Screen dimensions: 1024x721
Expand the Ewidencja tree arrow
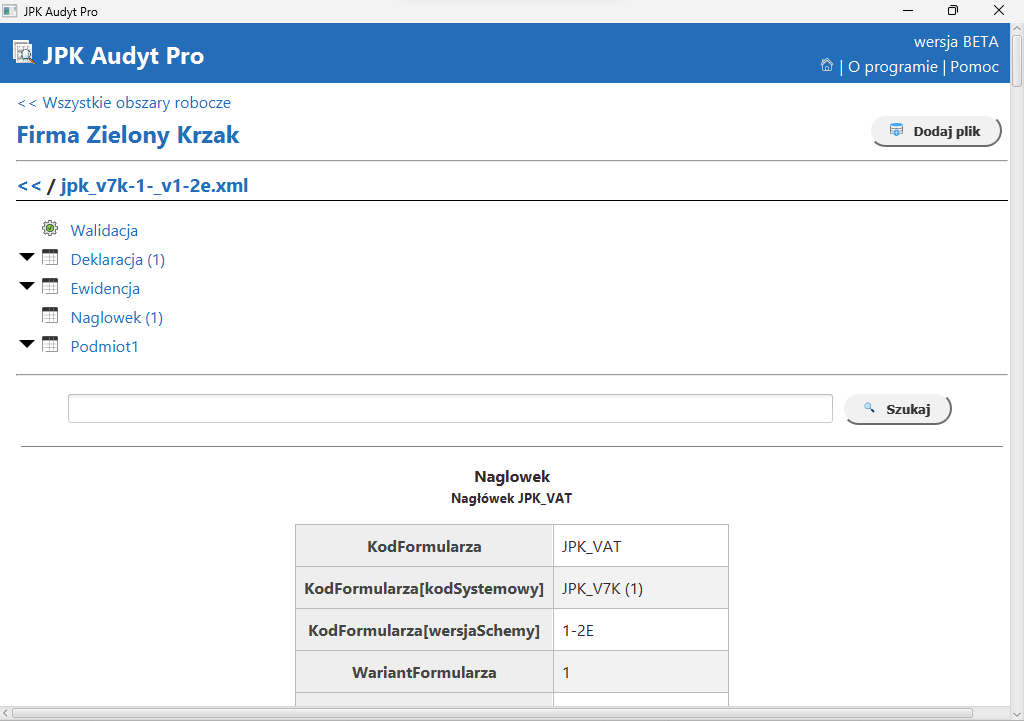pyautogui.click(x=27, y=286)
